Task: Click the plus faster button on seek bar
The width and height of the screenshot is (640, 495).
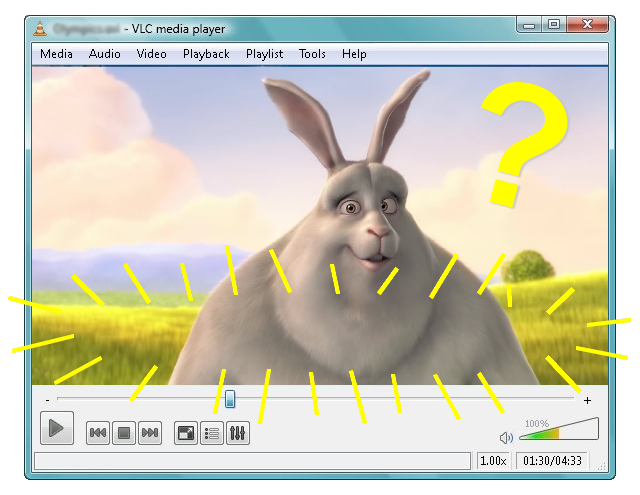Action: (587, 400)
